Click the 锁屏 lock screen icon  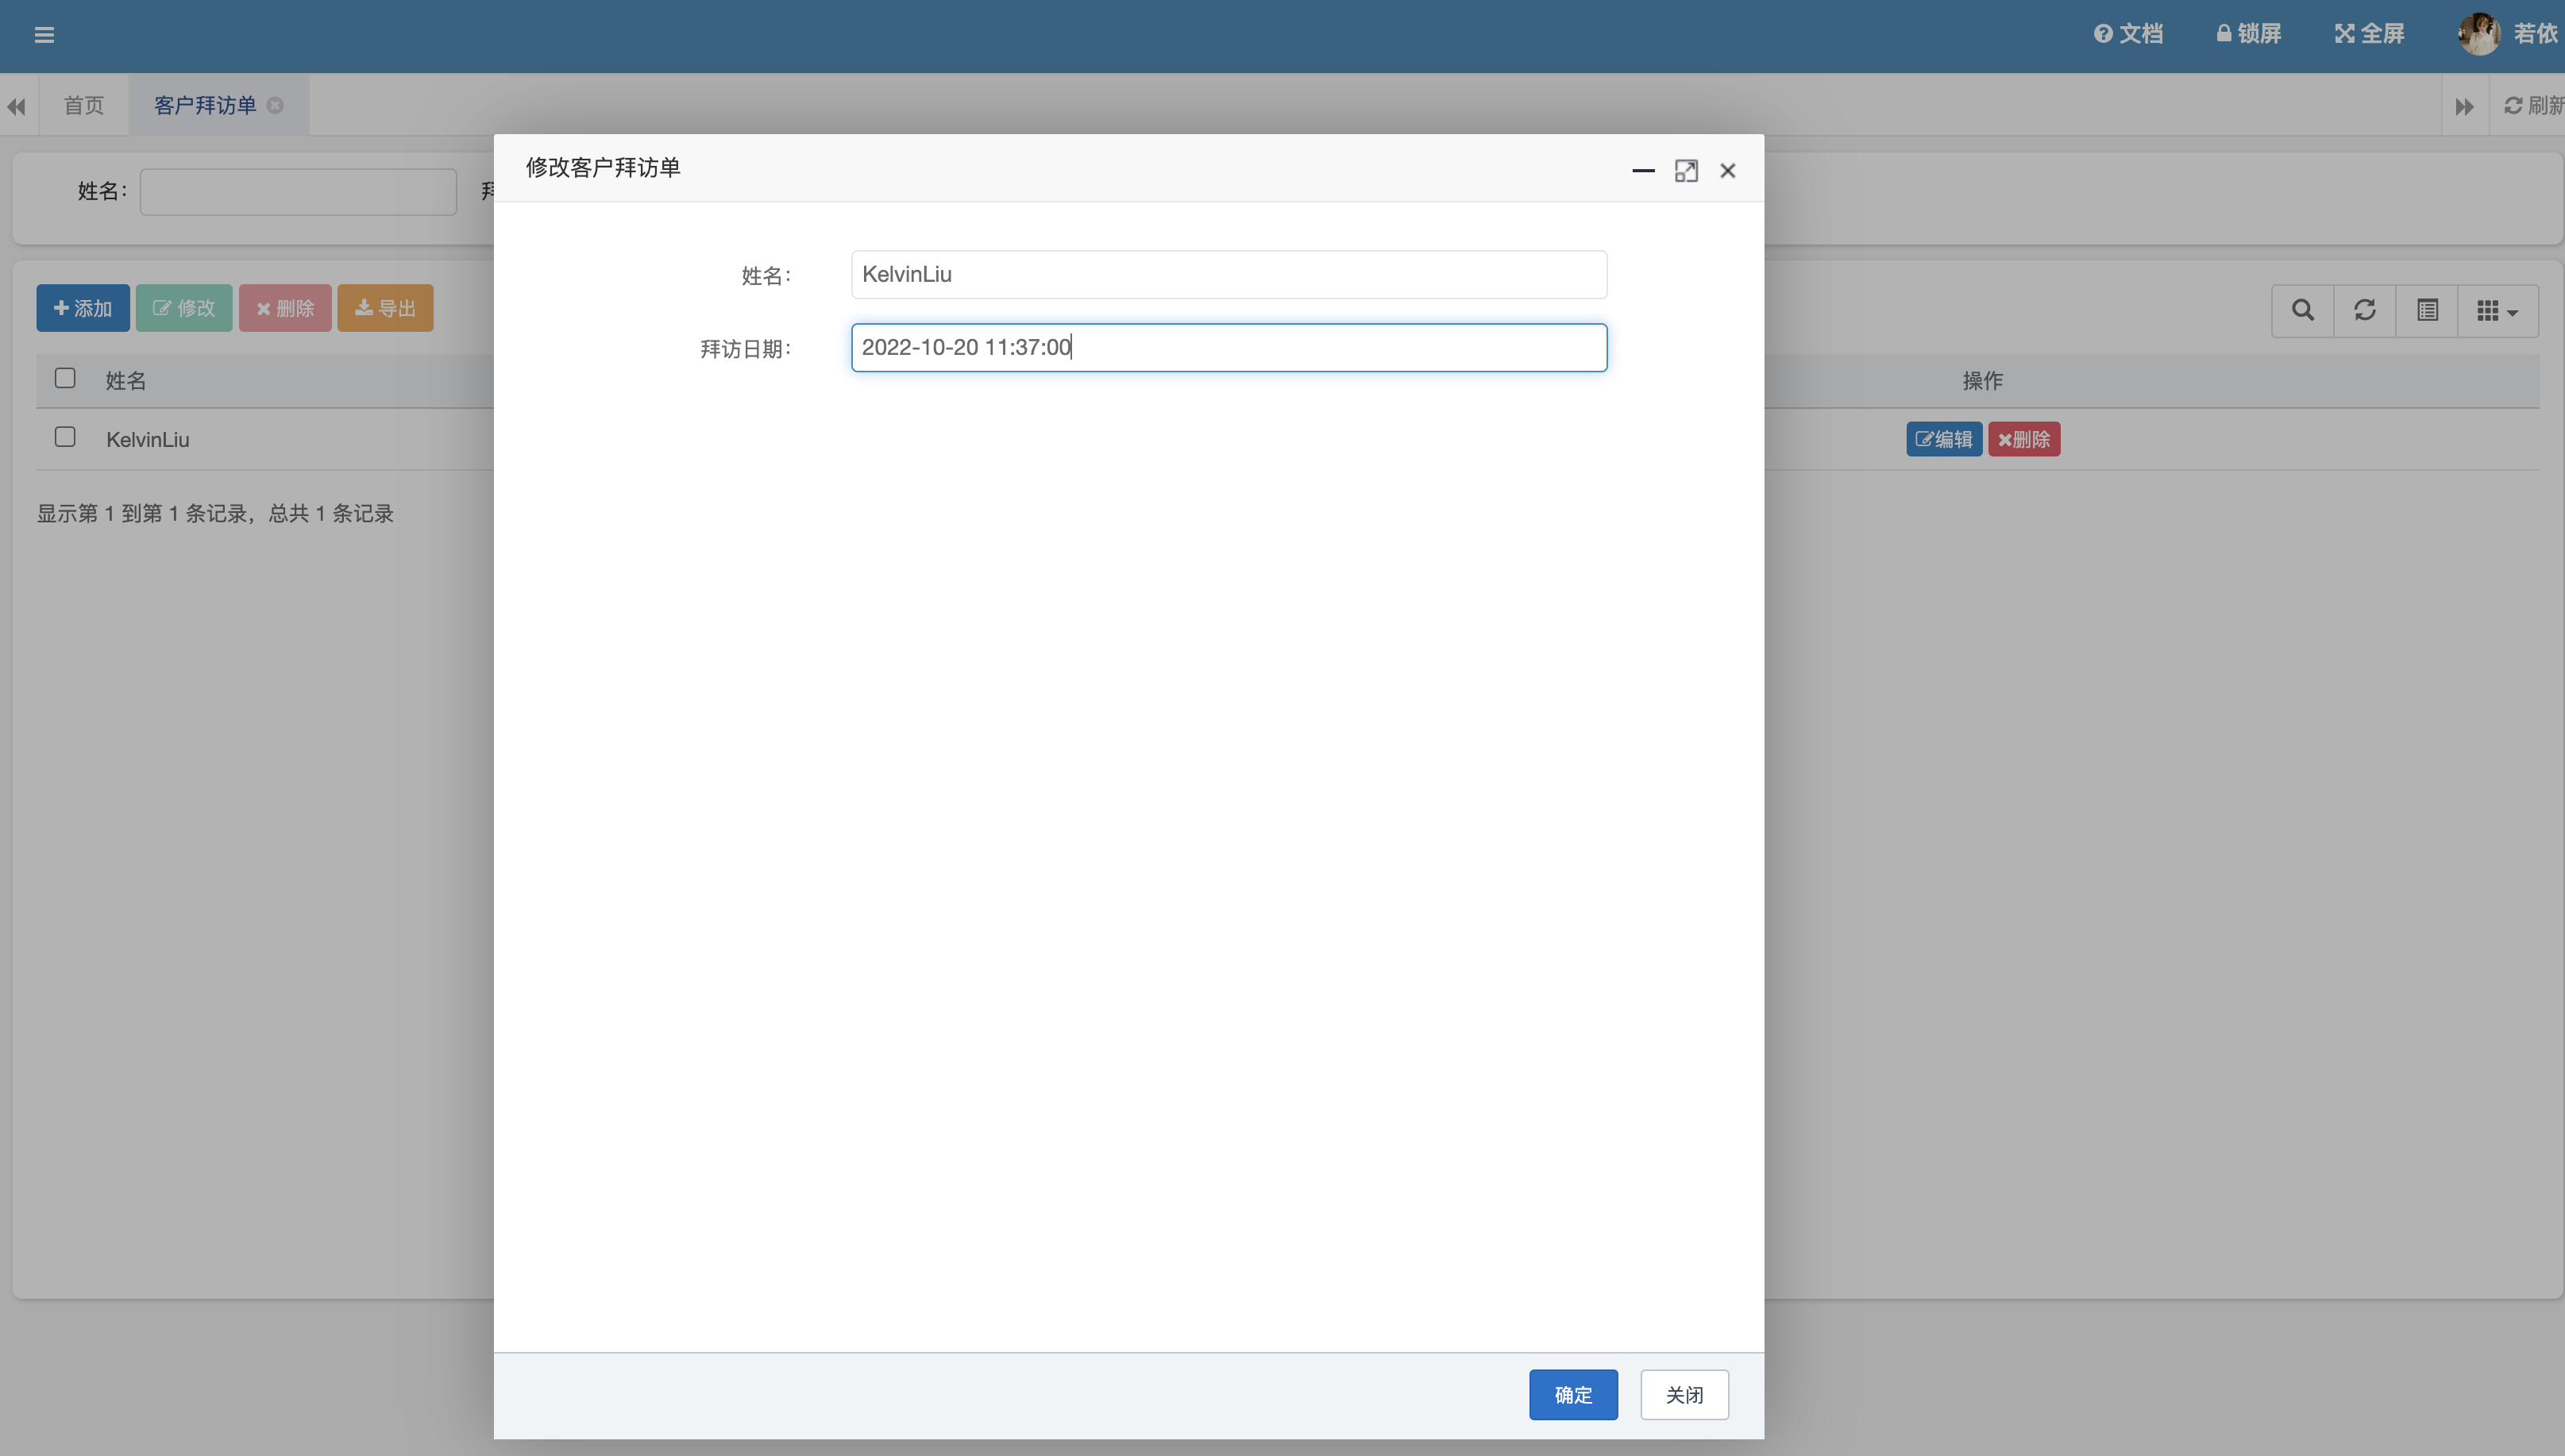2247,34
